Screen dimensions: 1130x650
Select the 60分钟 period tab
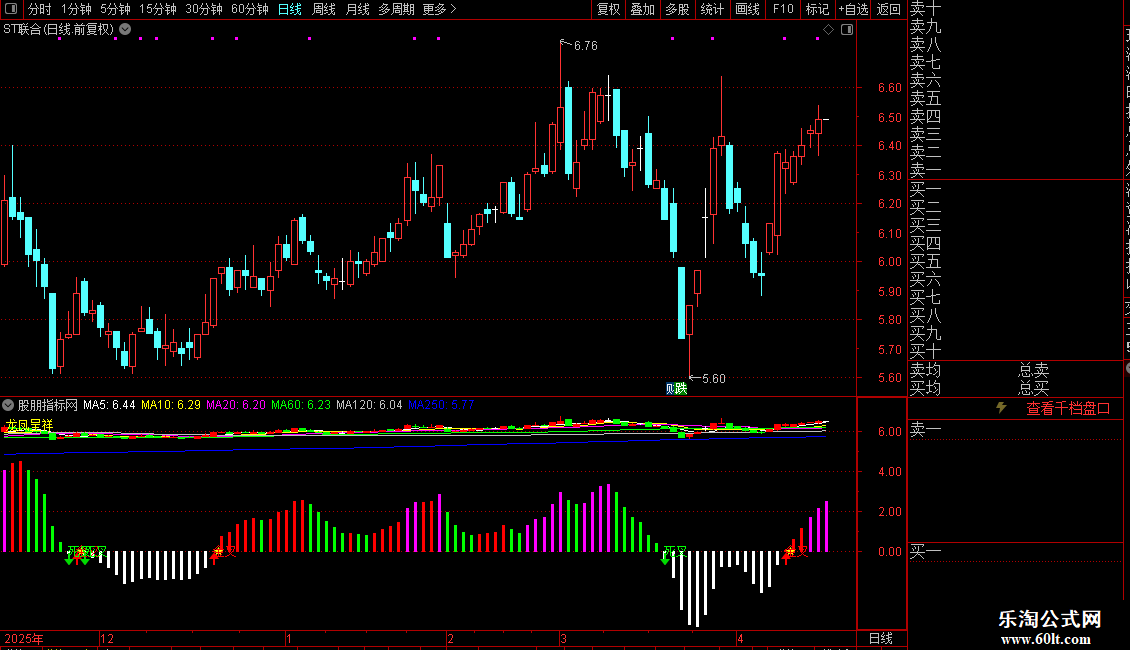tap(250, 9)
